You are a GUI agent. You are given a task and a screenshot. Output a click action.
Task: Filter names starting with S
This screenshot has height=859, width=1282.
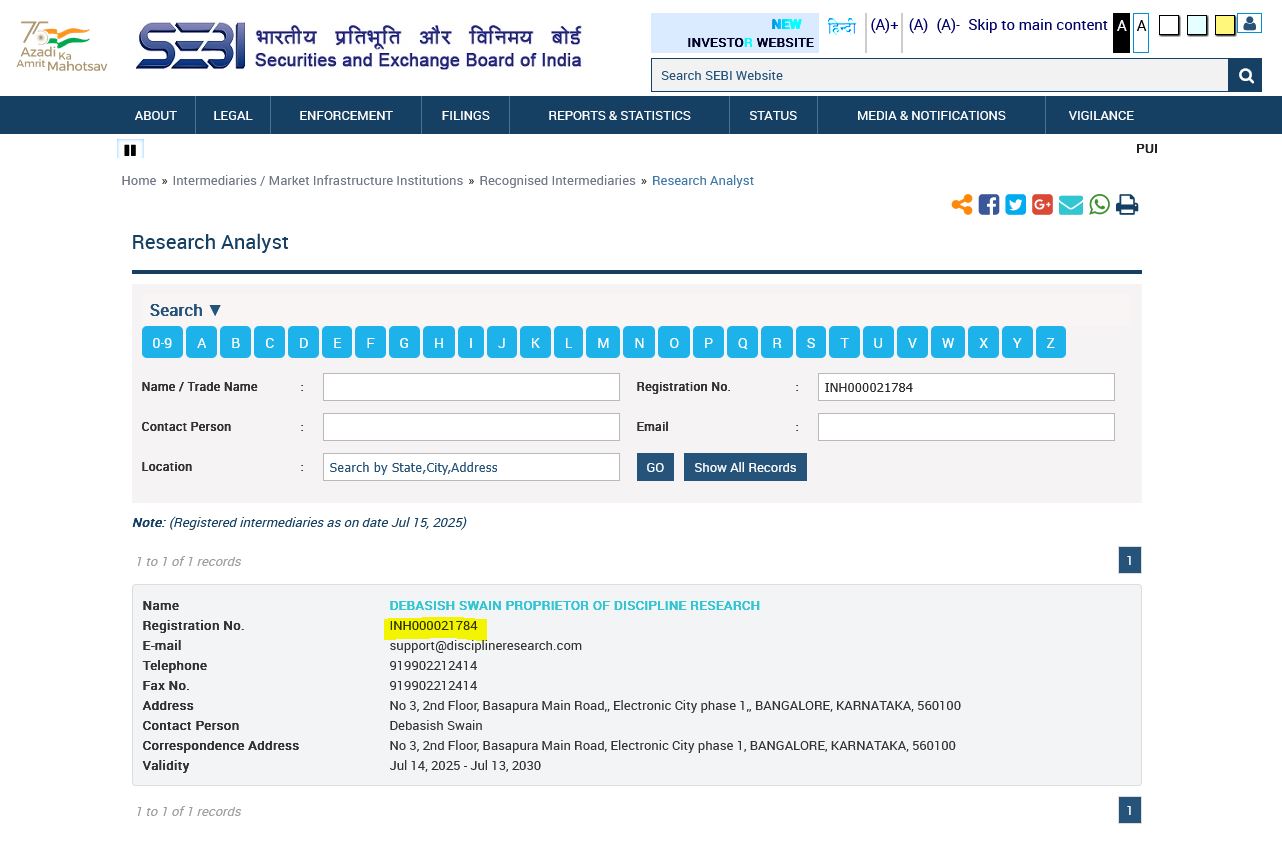pyautogui.click(x=810, y=343)
